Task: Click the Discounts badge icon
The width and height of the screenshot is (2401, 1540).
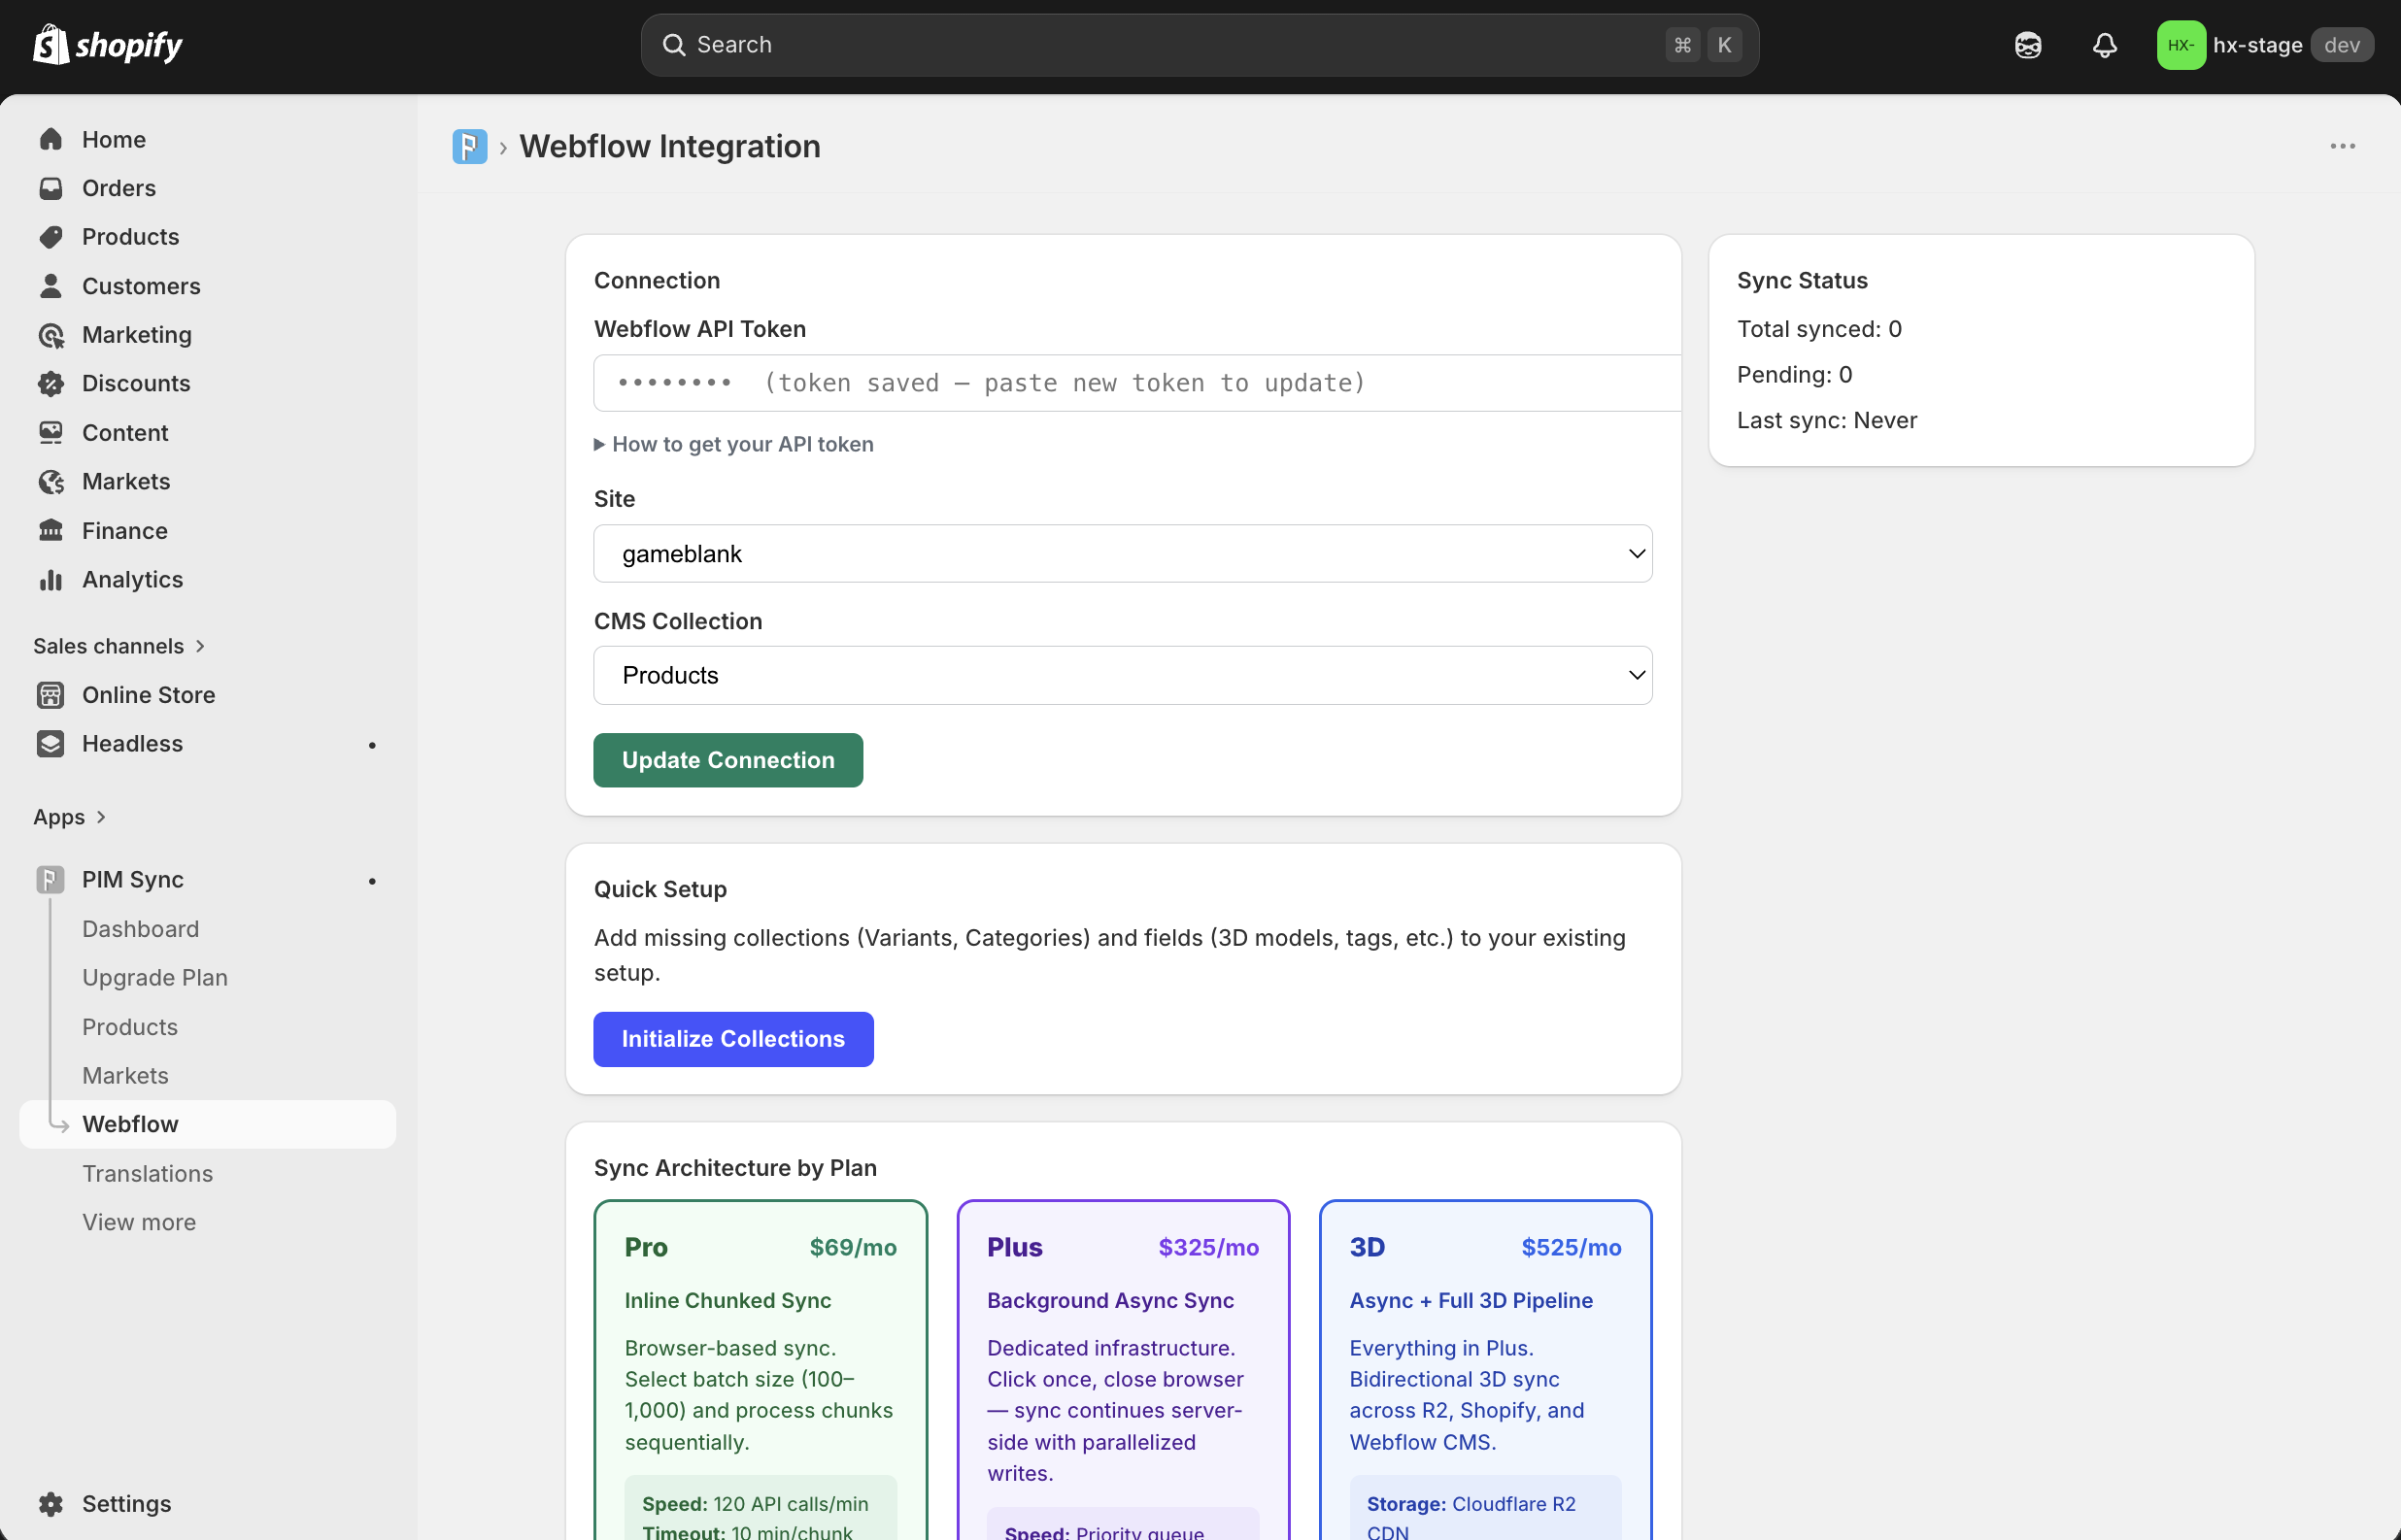Action: pos(51,383)
